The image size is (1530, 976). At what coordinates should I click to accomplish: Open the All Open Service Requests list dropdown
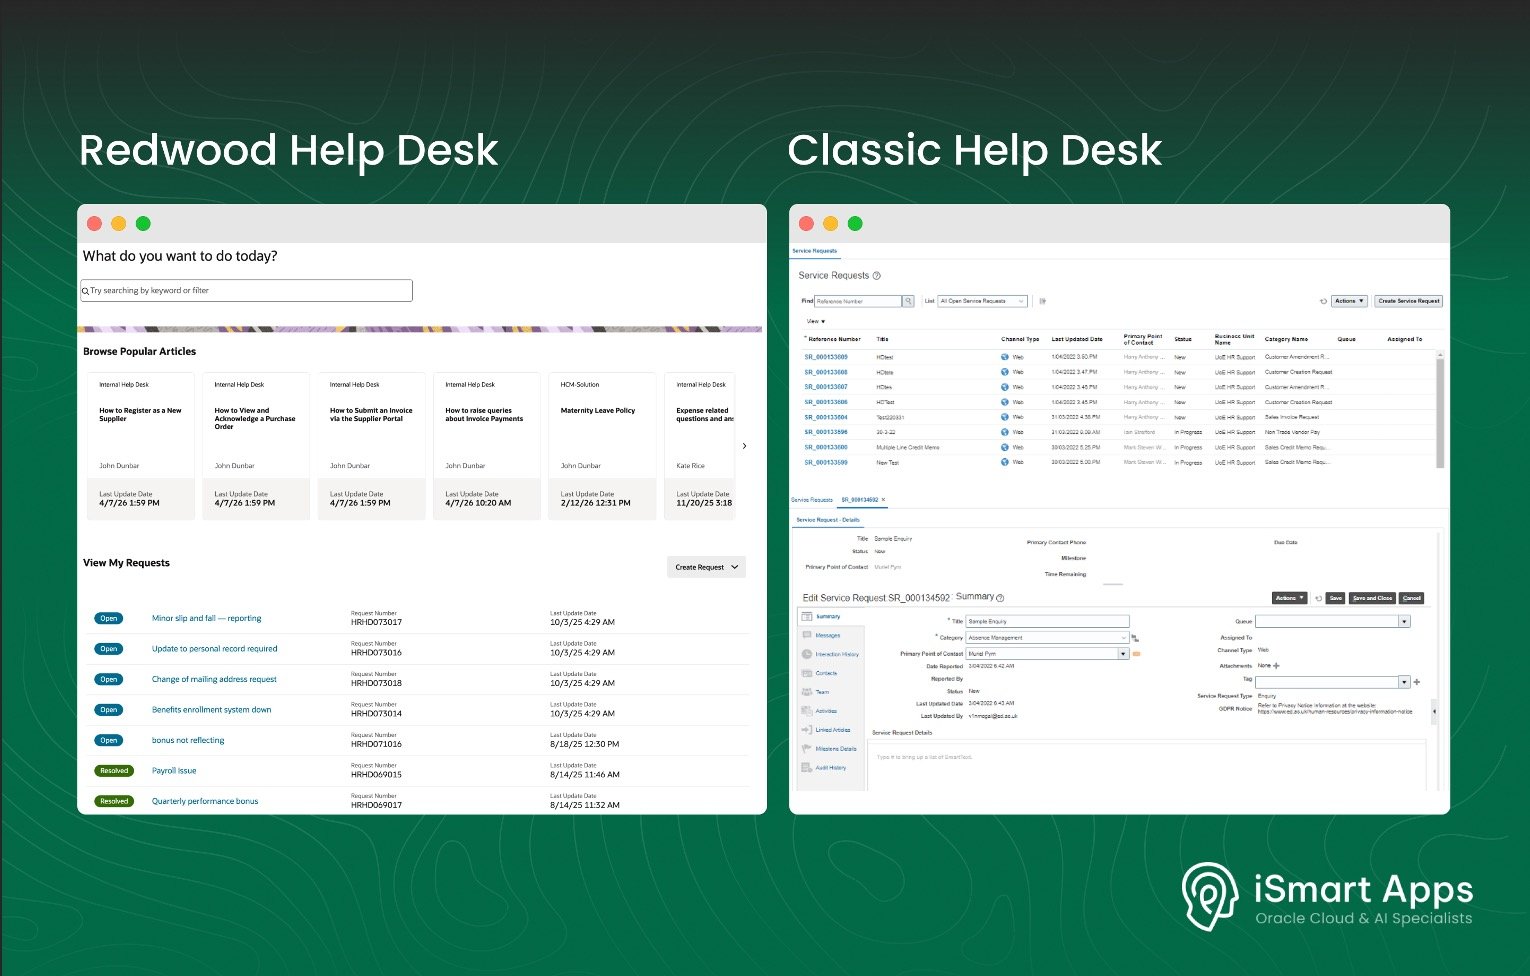(x=982, y=301)
